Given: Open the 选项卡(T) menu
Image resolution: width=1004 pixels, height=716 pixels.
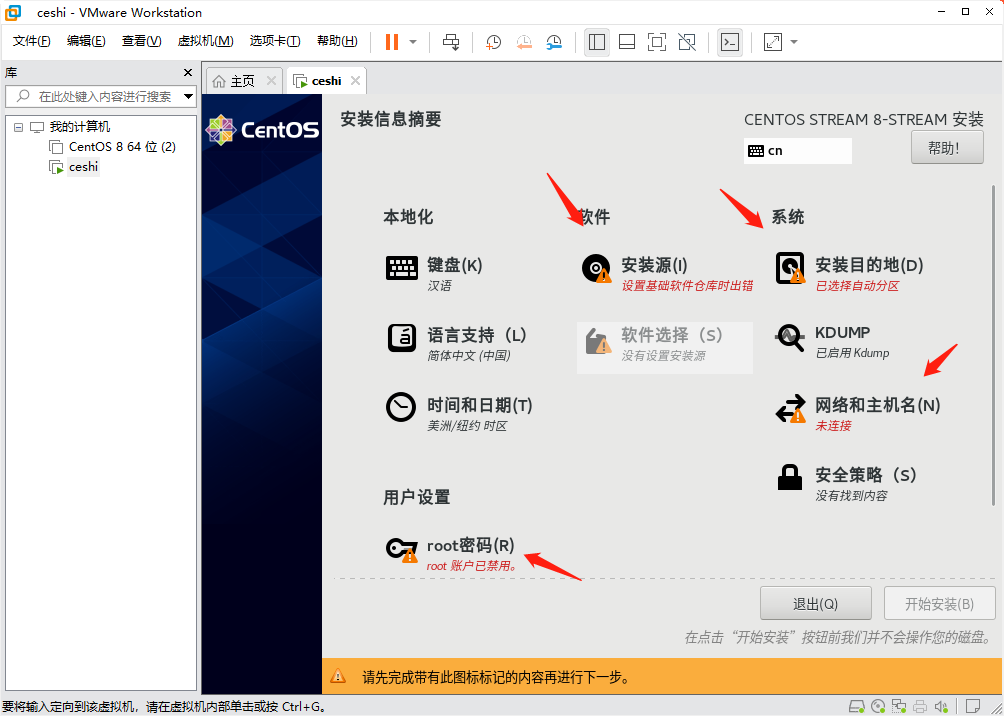Looking at the screenshot, I should (x=275, y=41).
